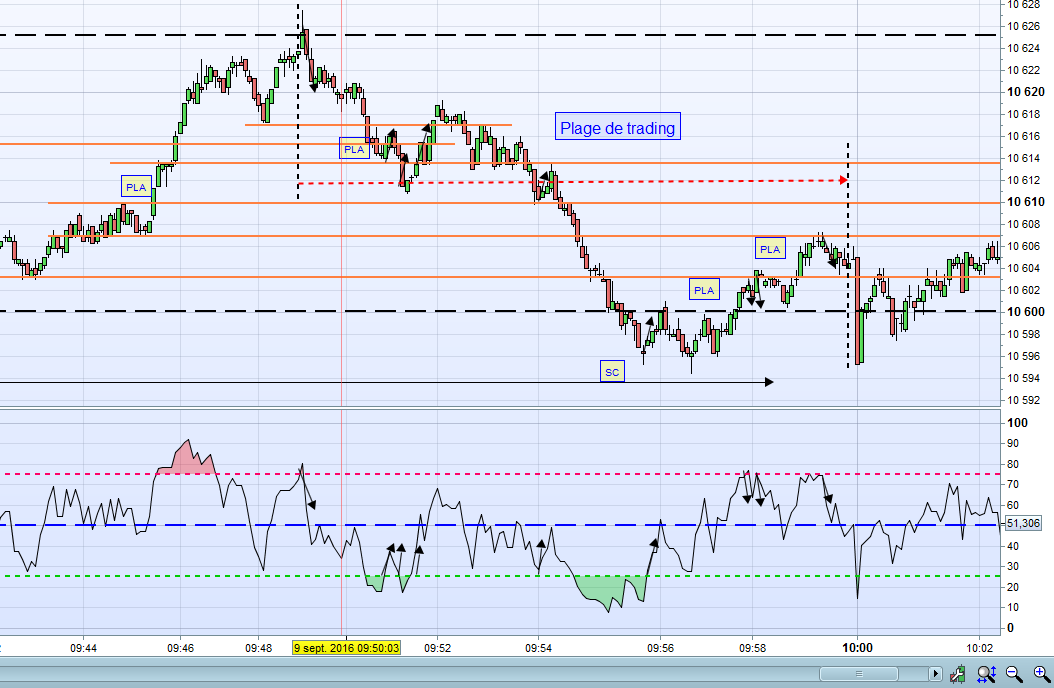Click the '10:00' bold time axis label
Screen dimensions: 1054x688
click(x=857, y=648)
